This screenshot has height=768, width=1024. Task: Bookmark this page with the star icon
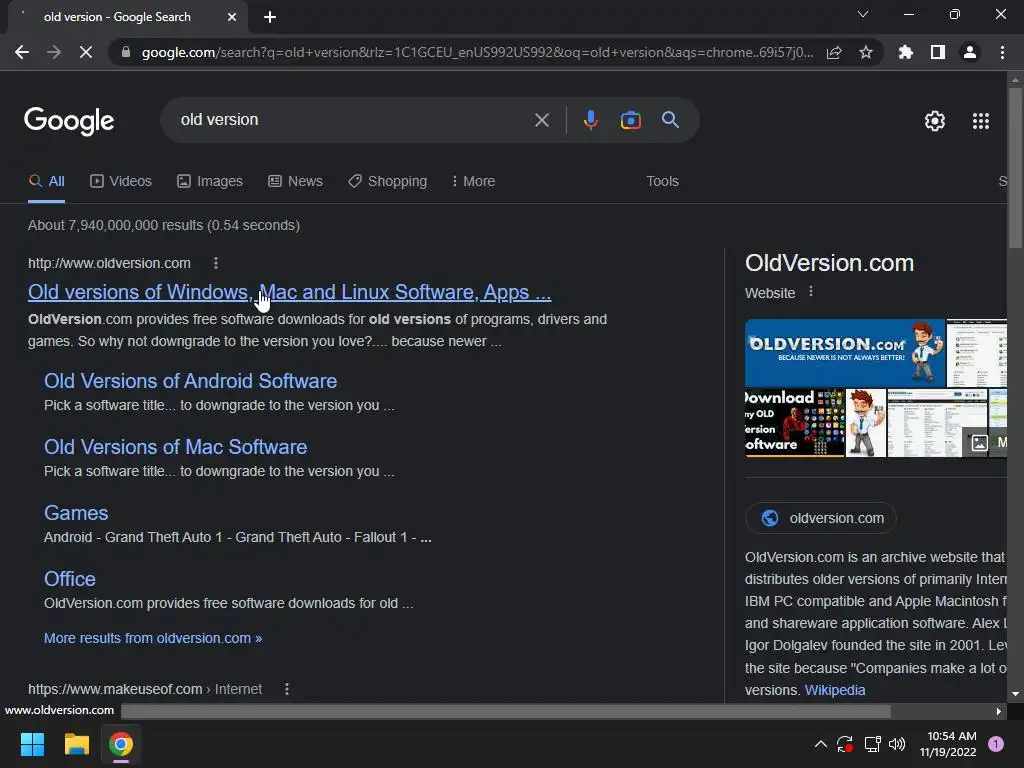point(865,52)
